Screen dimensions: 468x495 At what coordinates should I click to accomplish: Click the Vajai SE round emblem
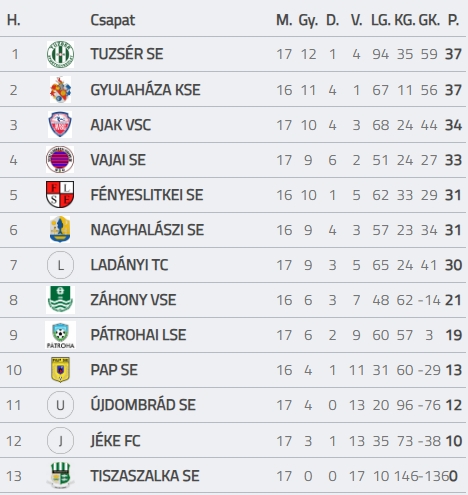point(60,160)
